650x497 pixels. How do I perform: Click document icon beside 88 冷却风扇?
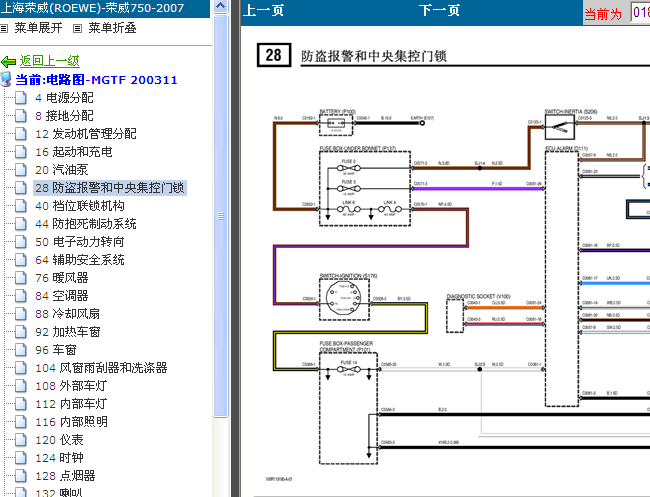(21, 314)
